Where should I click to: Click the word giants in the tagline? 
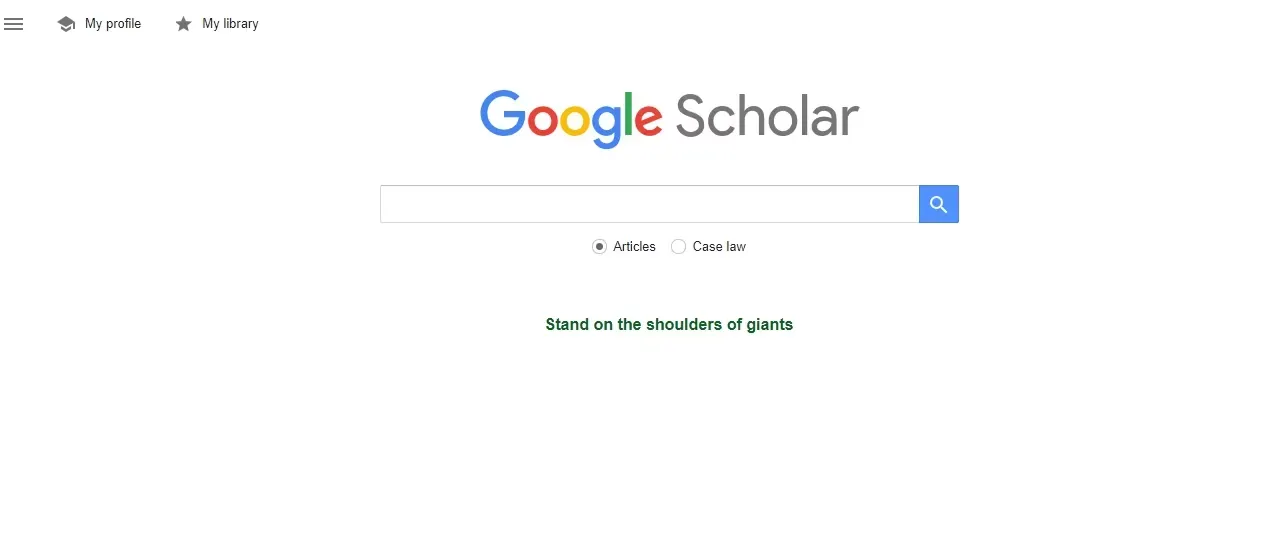(769, 324)
